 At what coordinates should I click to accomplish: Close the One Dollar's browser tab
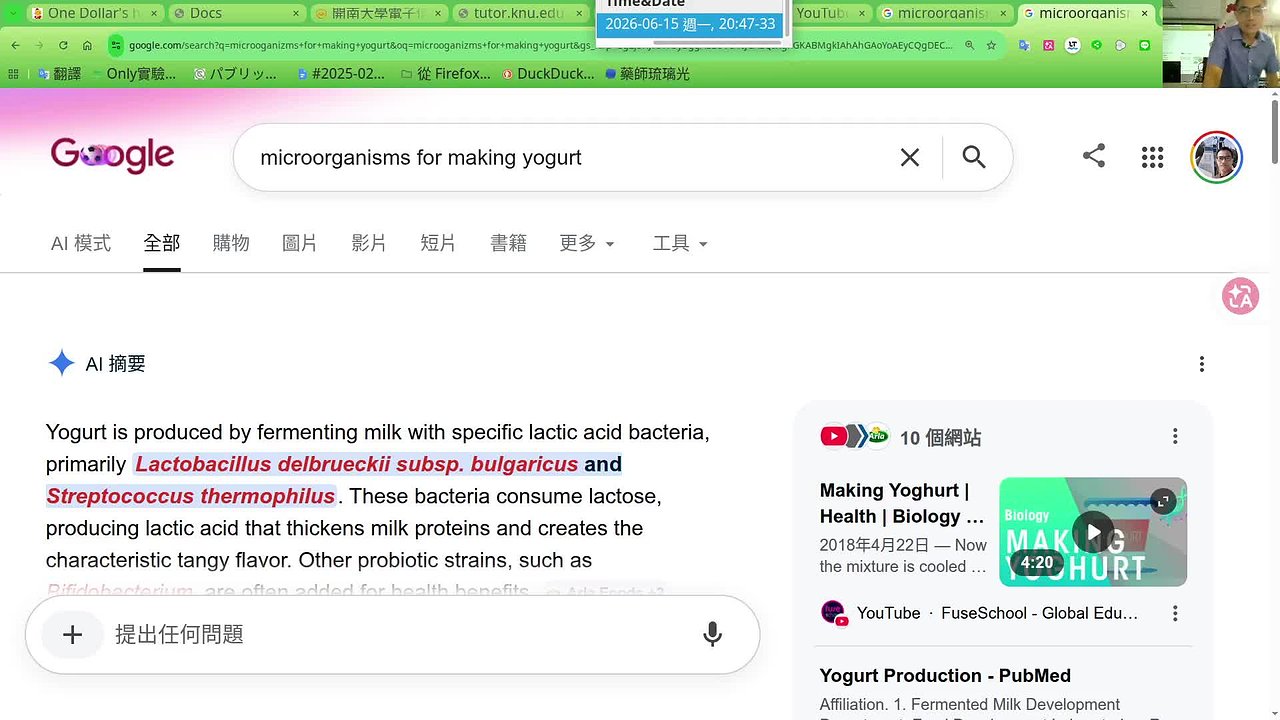click(x=154, y=14)
